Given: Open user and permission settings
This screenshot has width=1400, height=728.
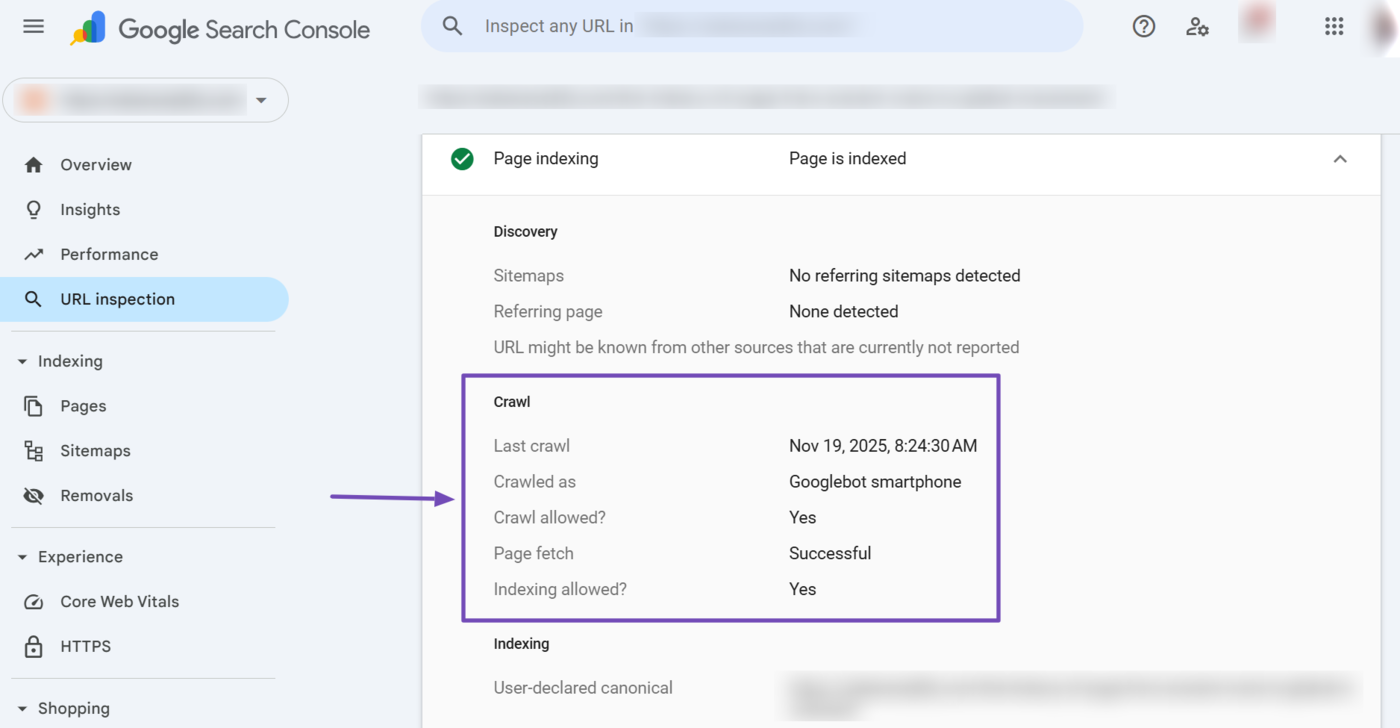Looking at the screenshot, I should (x=1197, y=26).
